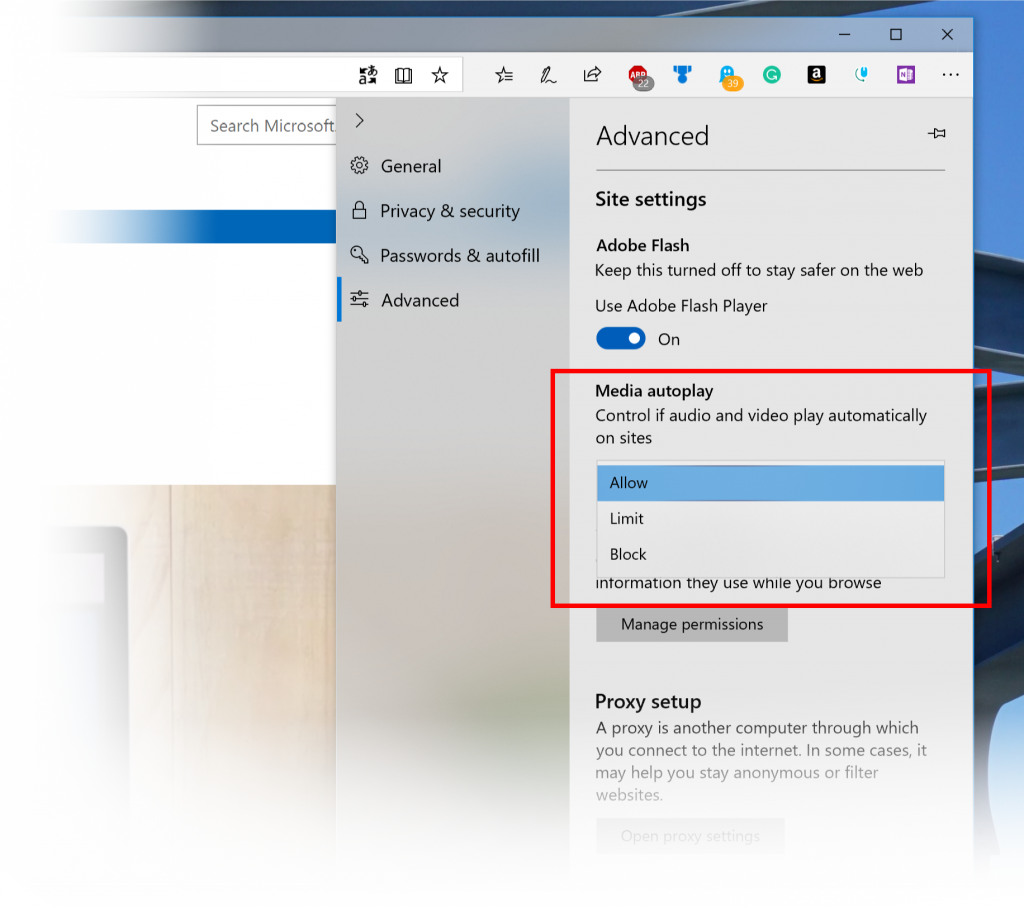Open the Adblock Plus extension icon
This screenshot has height=907, width=1024.
(x=639, y=74)
